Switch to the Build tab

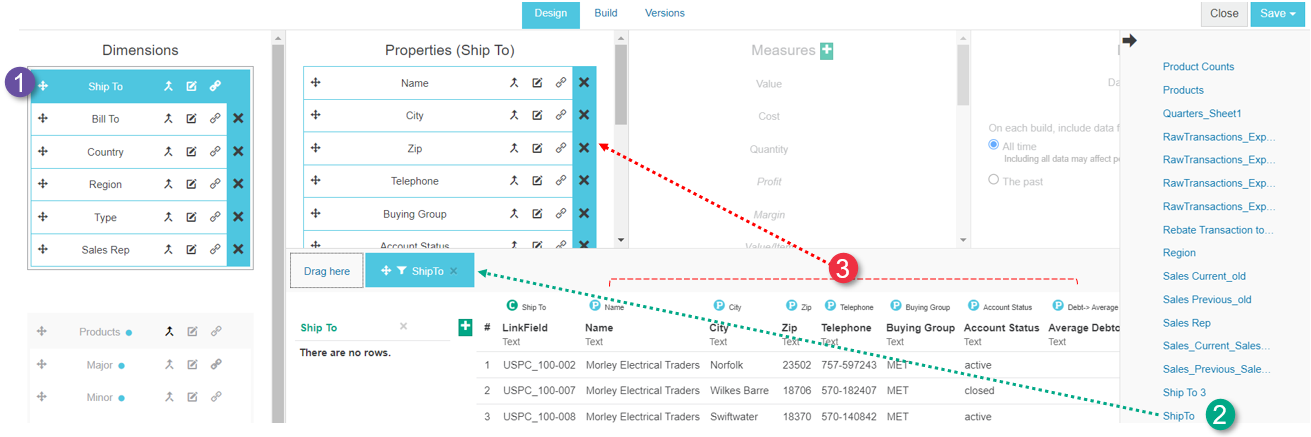(606, 13)
